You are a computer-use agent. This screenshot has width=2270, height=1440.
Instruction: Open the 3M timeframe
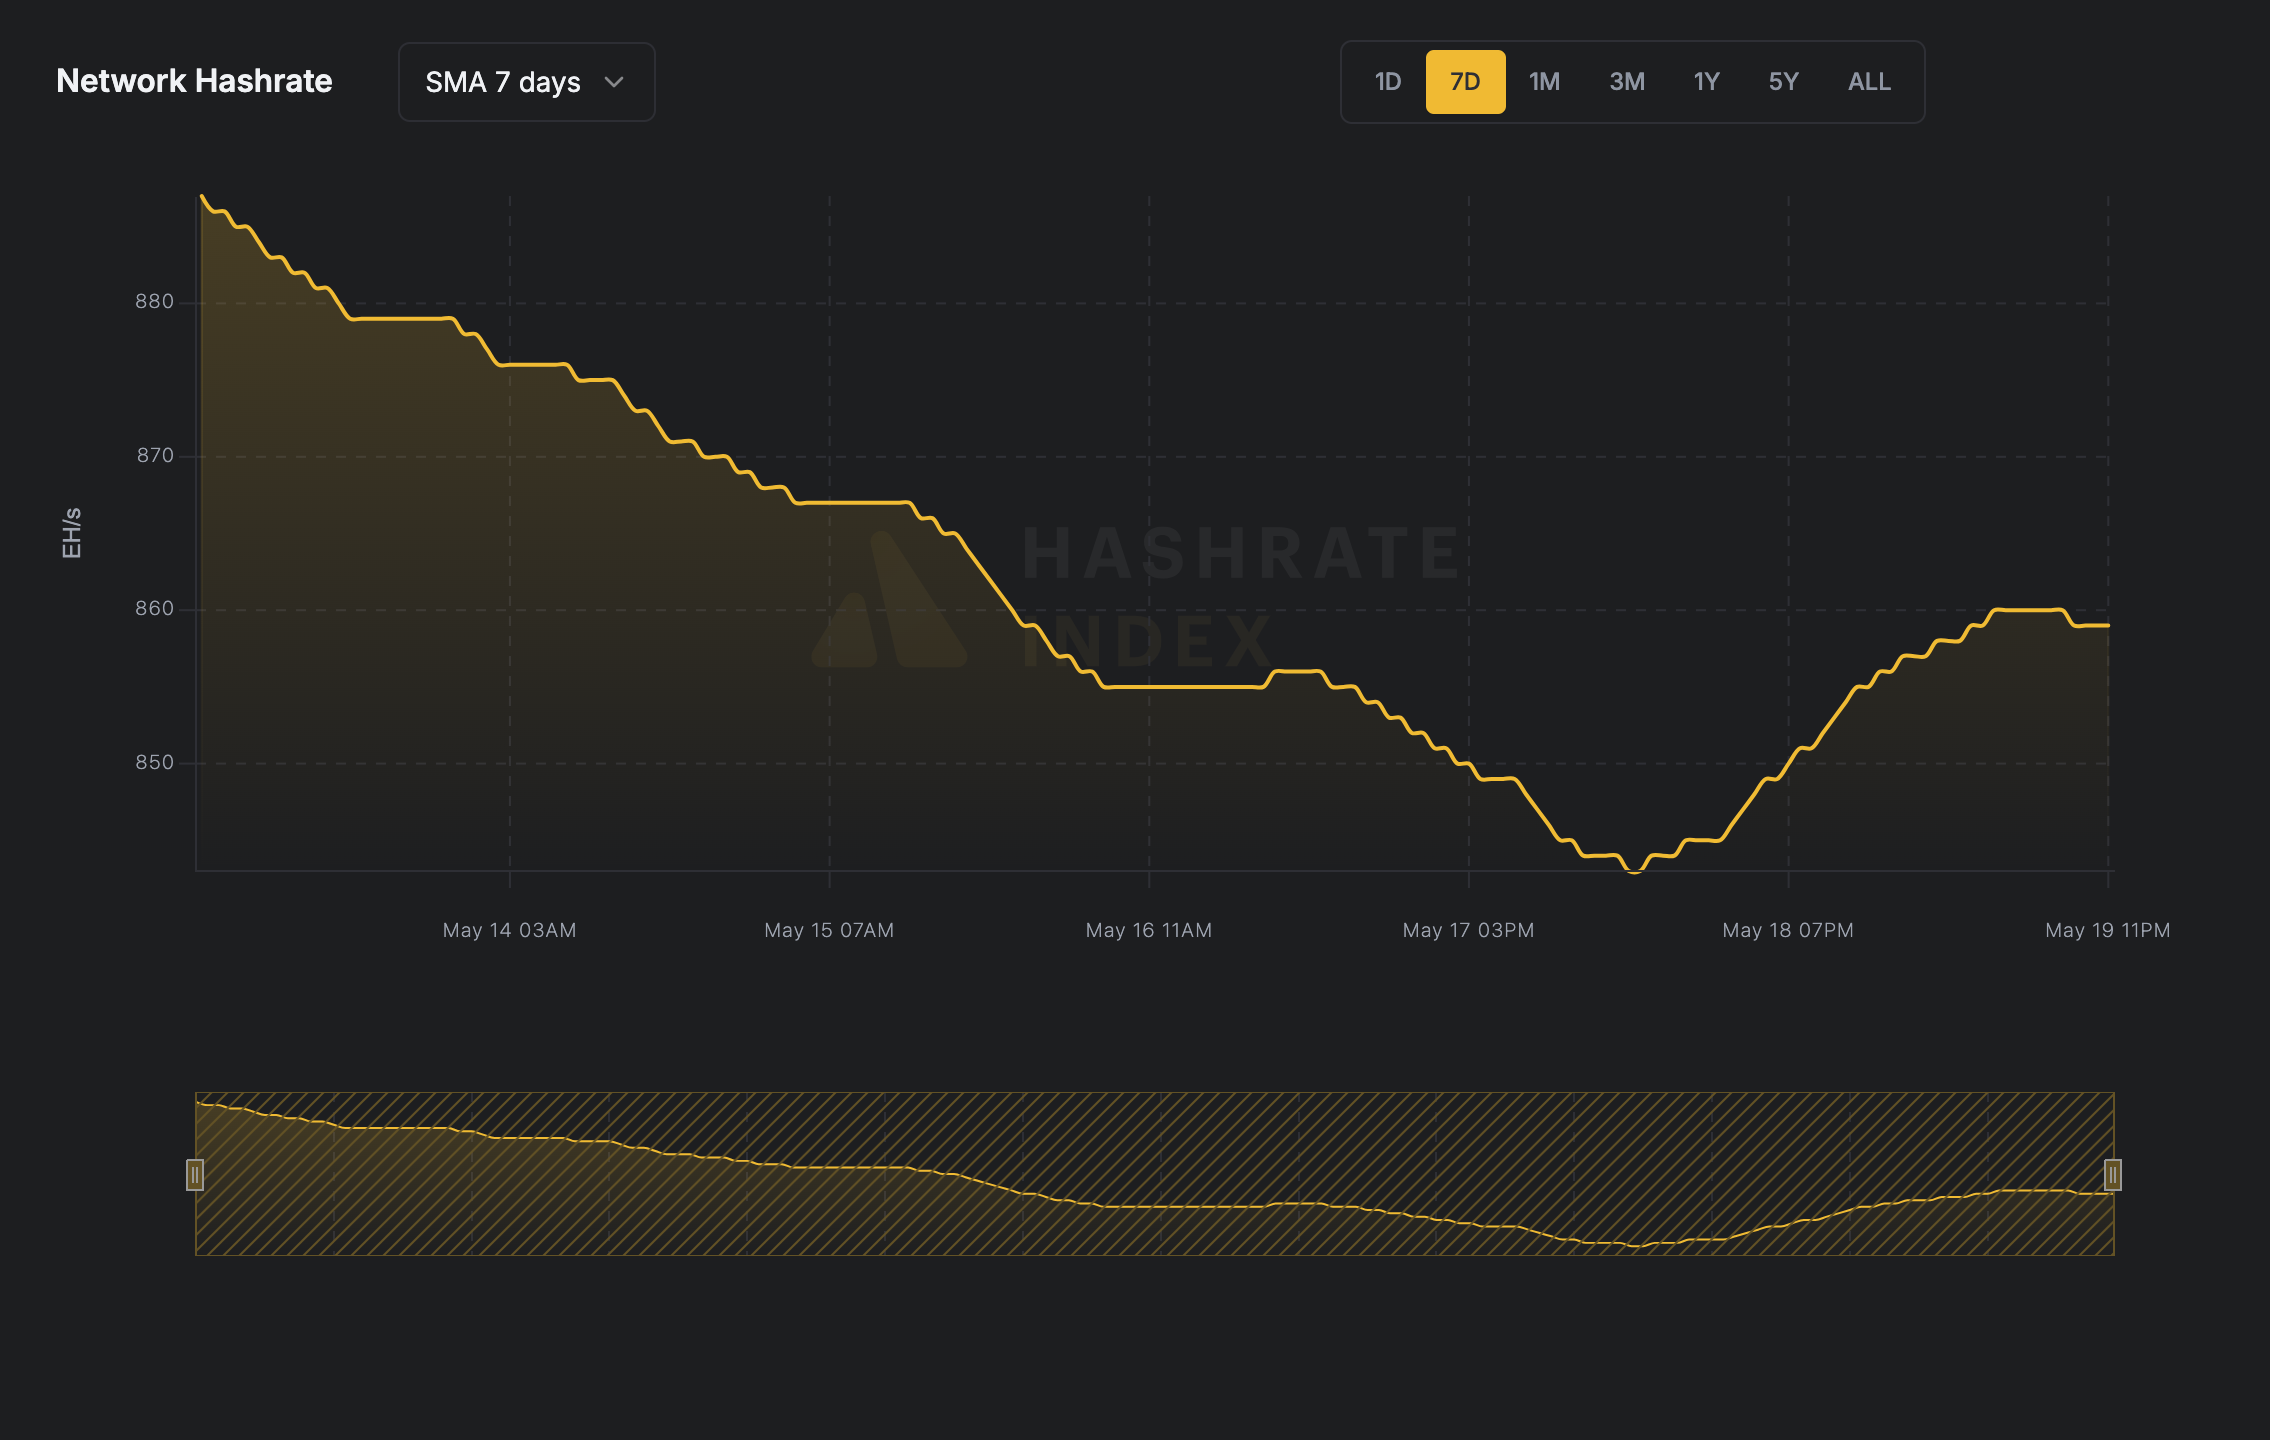(x=1625, y=82)
